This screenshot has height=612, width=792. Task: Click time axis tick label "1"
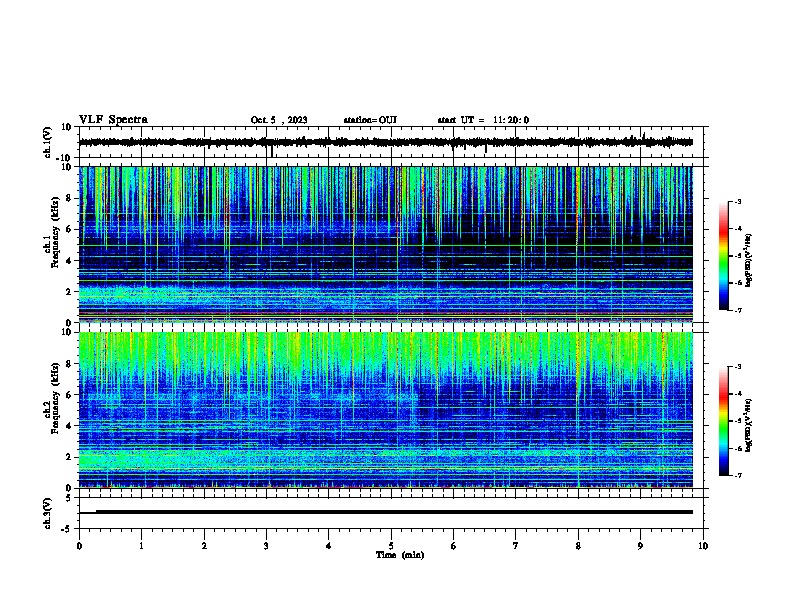point(141,546)
